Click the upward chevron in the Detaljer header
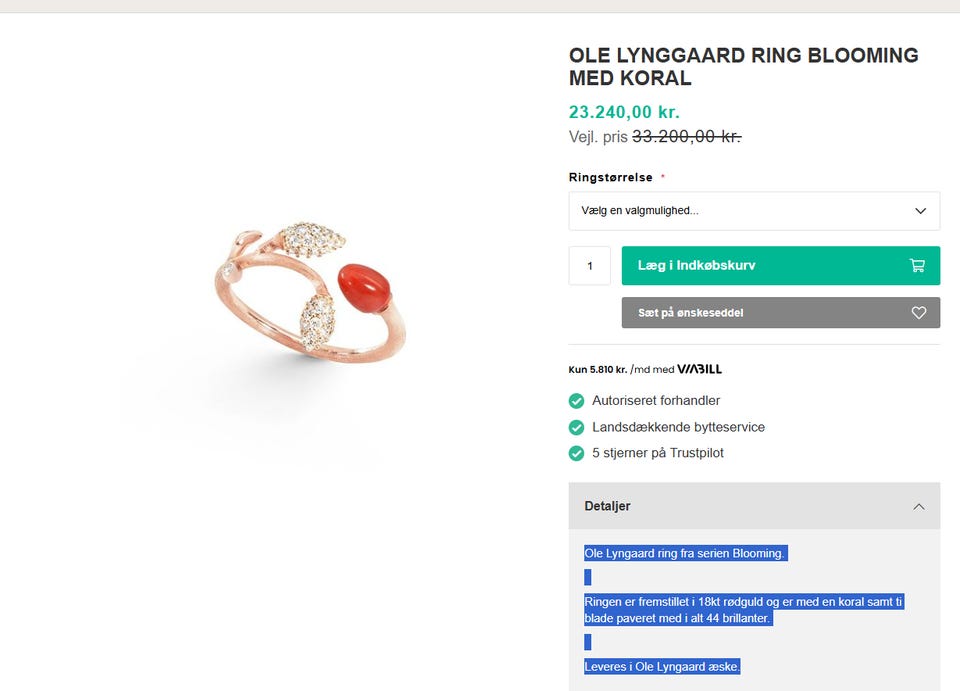960x691 pixels. [919, 506]
